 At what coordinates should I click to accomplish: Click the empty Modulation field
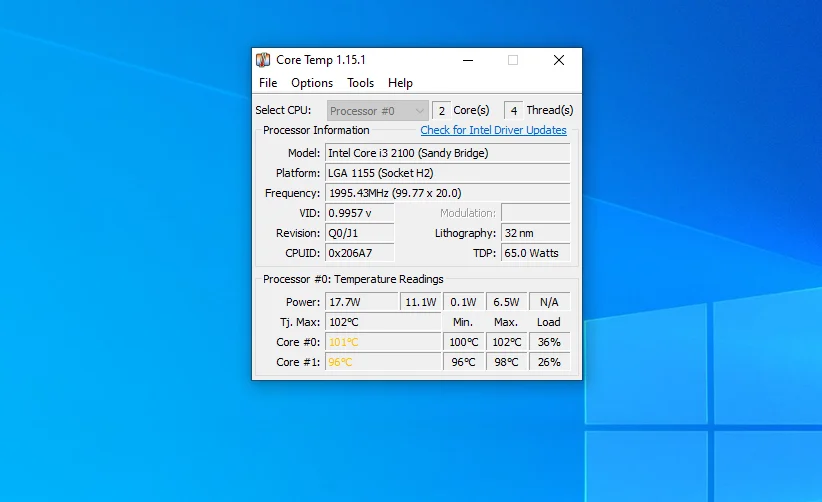click(536, 213)
